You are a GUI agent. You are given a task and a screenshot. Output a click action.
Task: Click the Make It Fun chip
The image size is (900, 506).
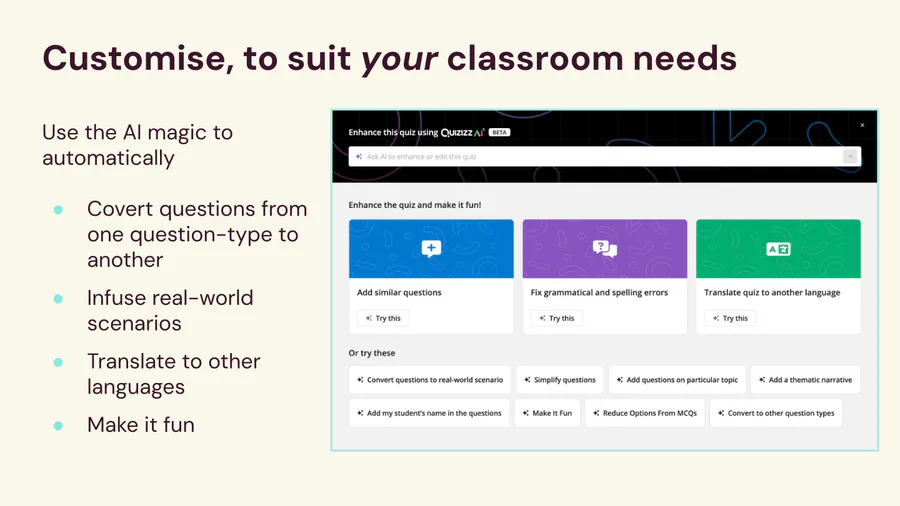point(547,413)
